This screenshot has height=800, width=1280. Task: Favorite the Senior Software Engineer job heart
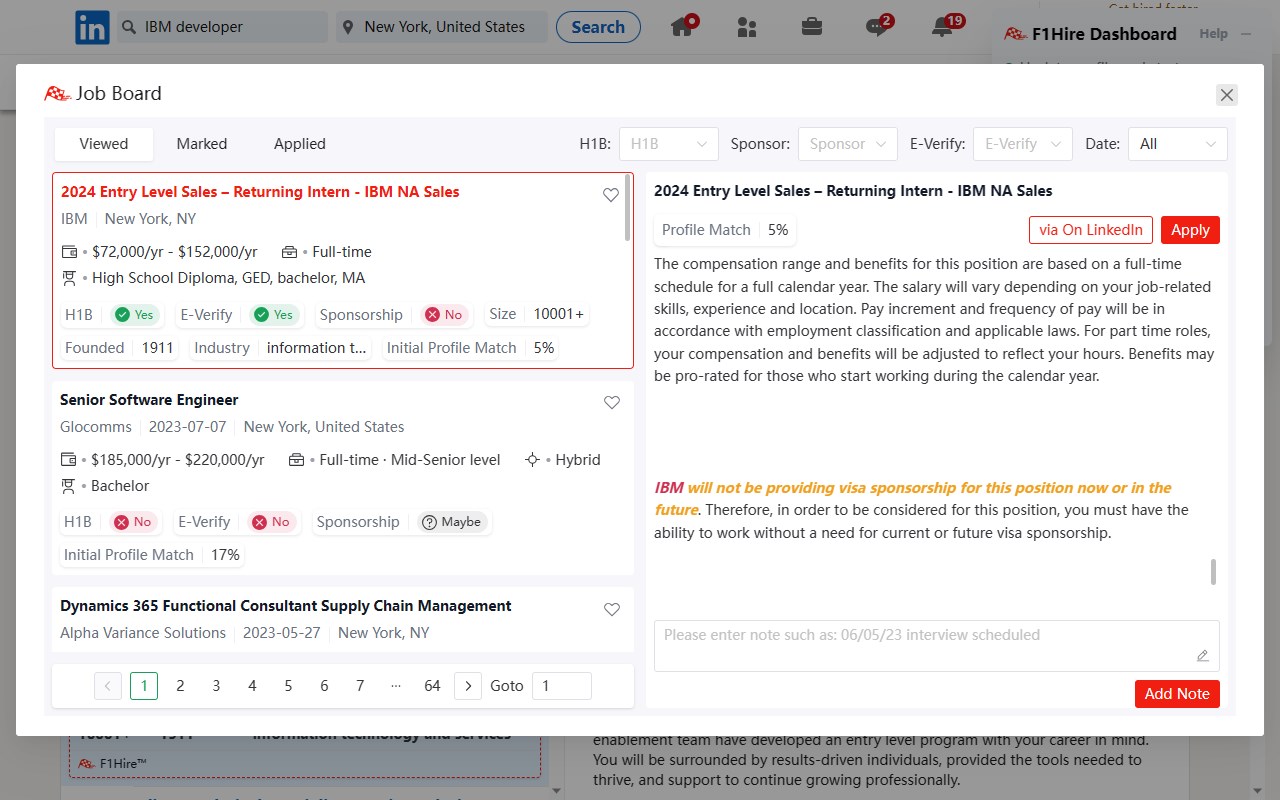pos(612,402)
